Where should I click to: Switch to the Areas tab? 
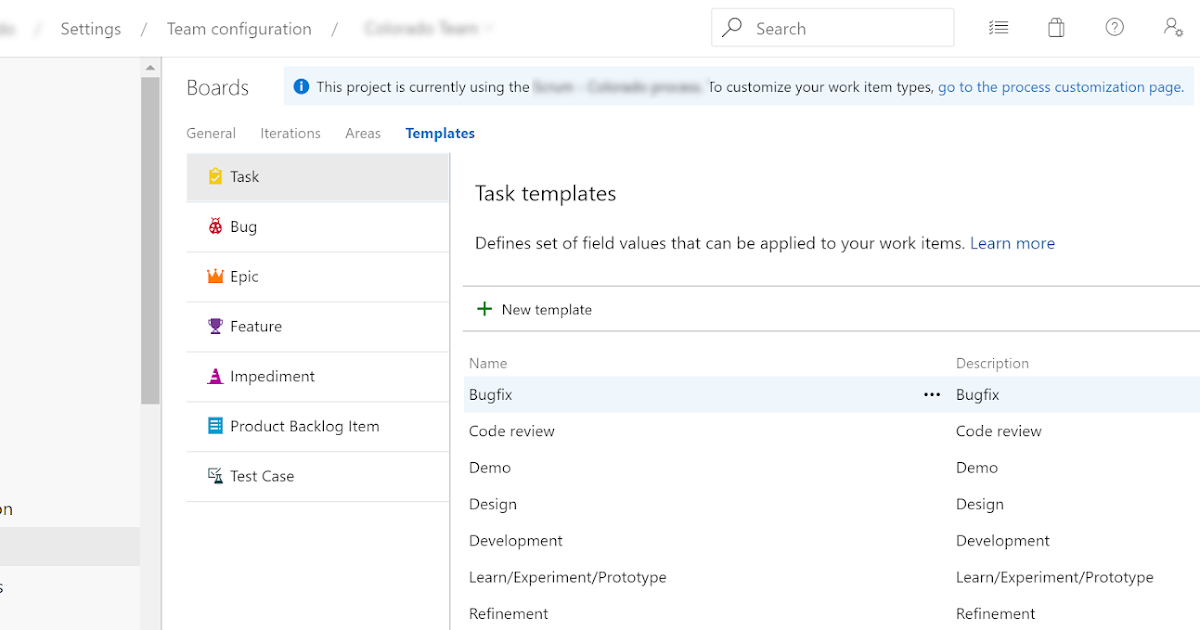(363, 133)
